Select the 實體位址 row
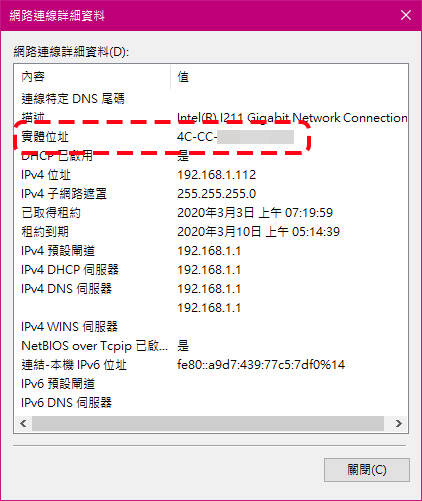Image resolution: width=422 pixels, height=501 pixels. coord(211,137)
